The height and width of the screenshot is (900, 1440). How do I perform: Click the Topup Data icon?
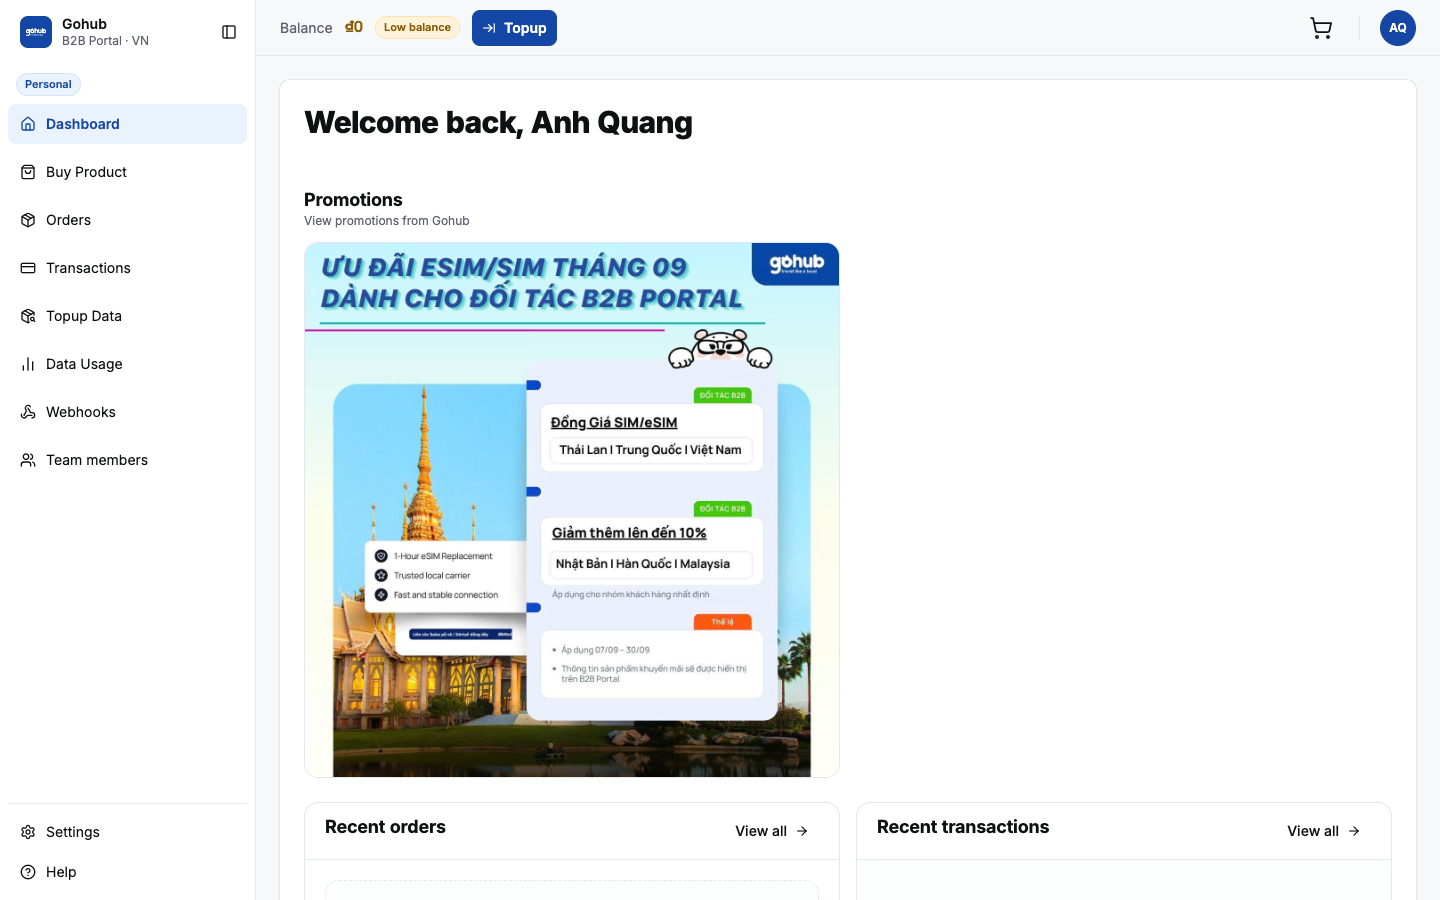(x=28, y=316)
